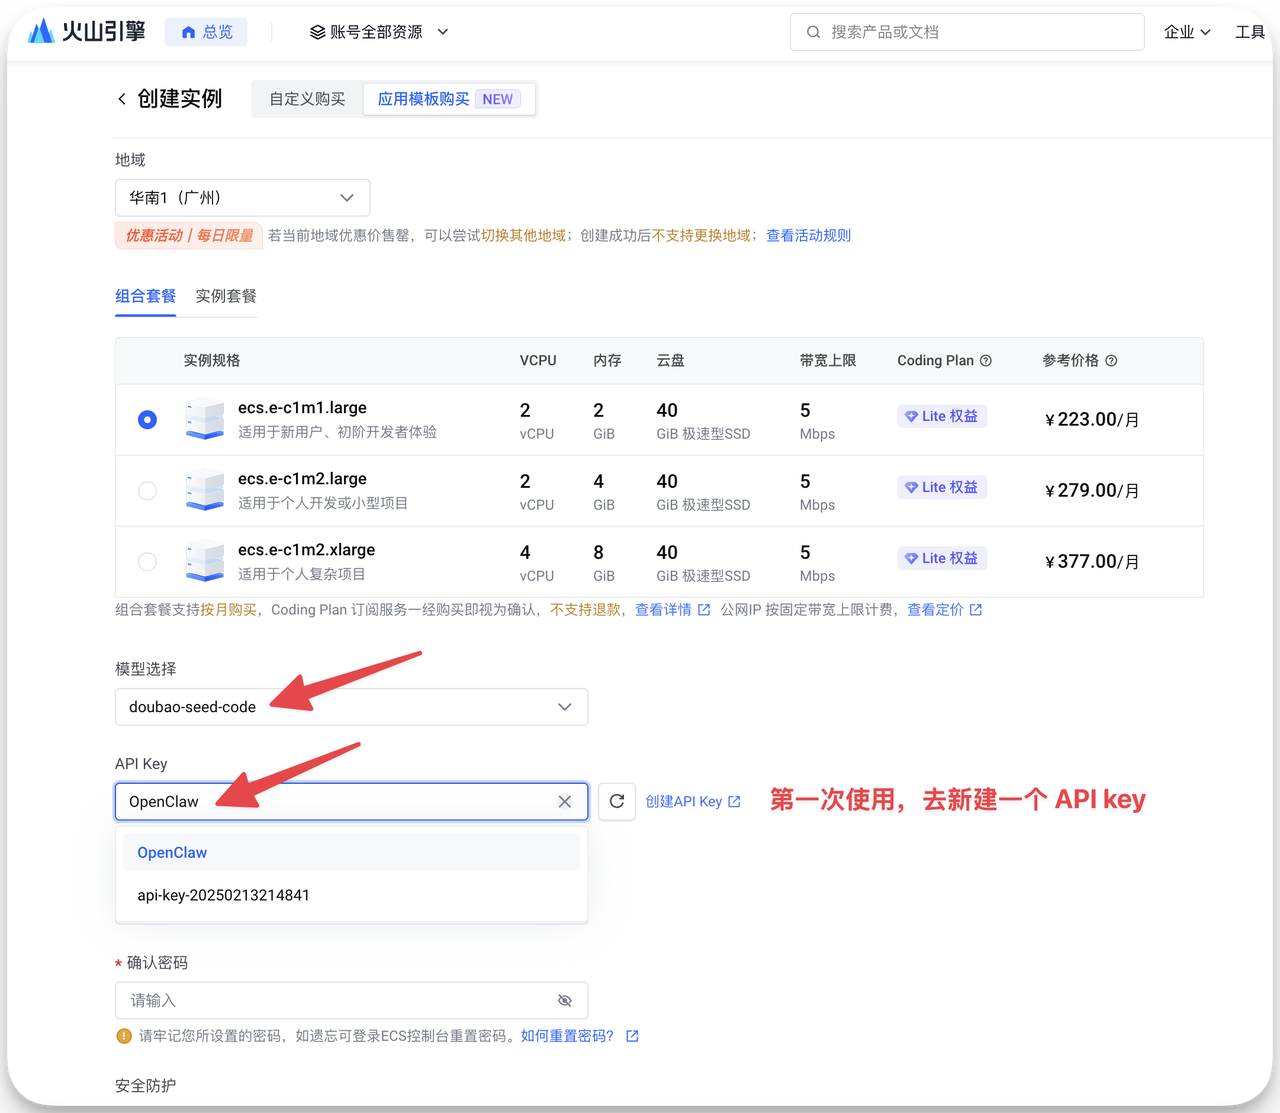Go back using the arrow beside 创建实例
The width and height of the screenshot is (1280, 1113).
tap(122, 98)
